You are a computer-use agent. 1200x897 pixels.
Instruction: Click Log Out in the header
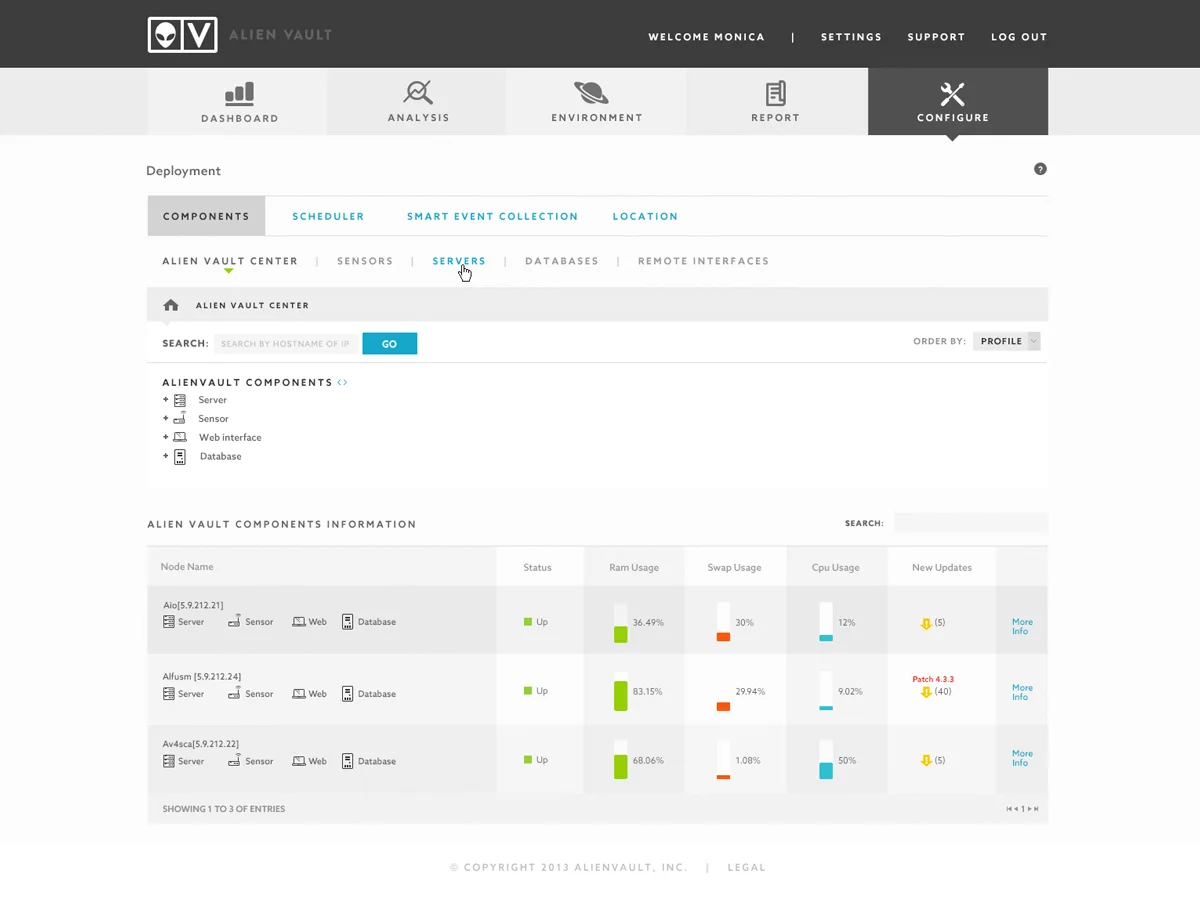[1019, 37]
